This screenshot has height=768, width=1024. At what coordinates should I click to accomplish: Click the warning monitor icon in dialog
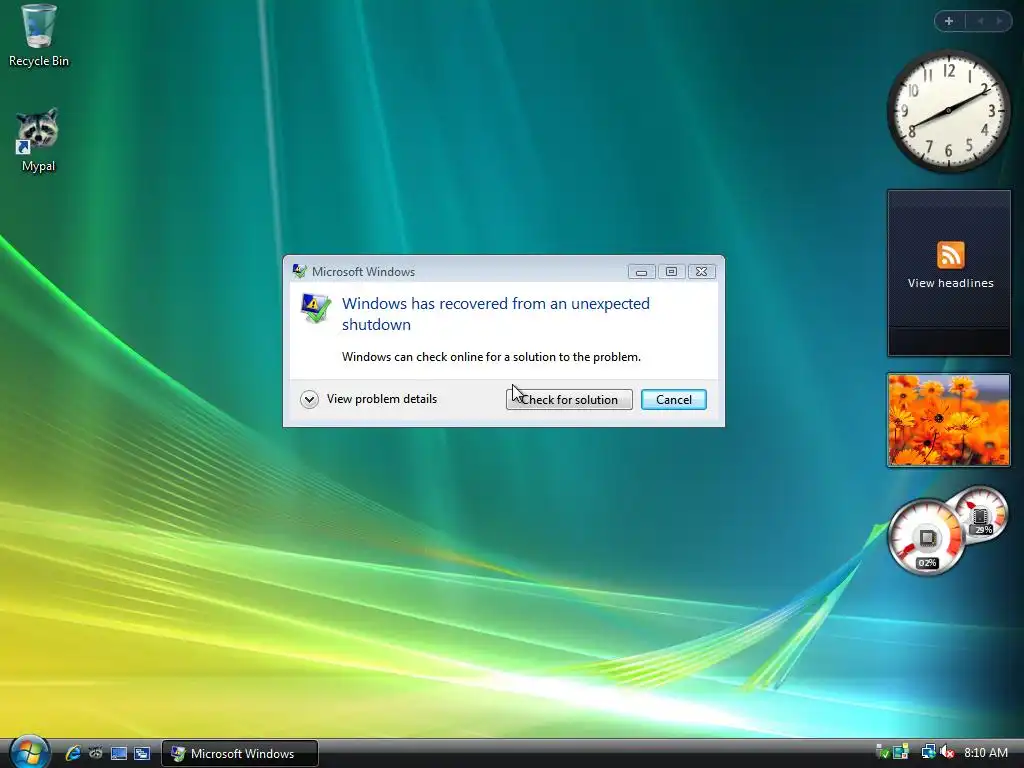tap(315, 308)
